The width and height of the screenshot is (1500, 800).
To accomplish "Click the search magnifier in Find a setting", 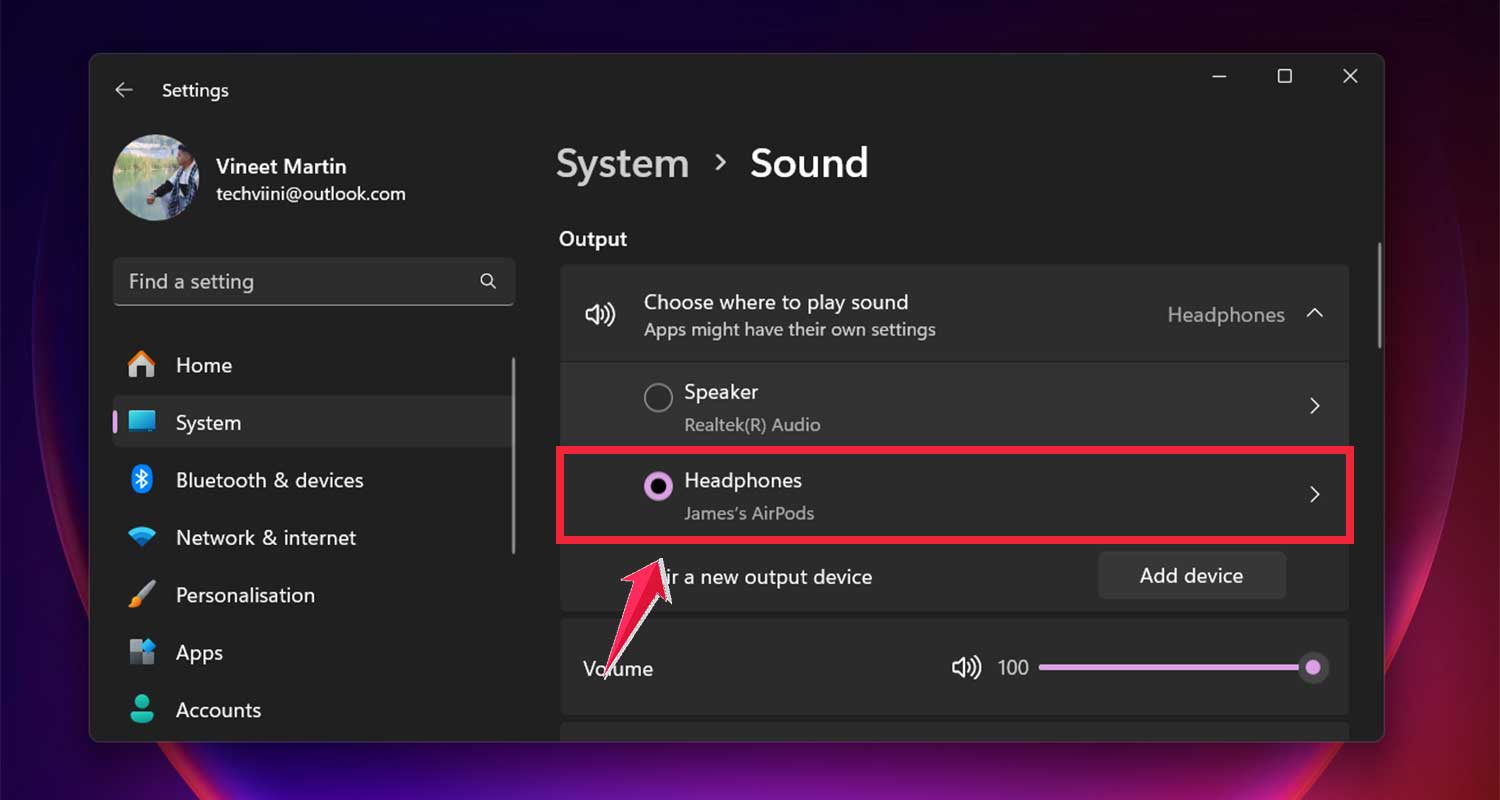I will coord(488,281).
